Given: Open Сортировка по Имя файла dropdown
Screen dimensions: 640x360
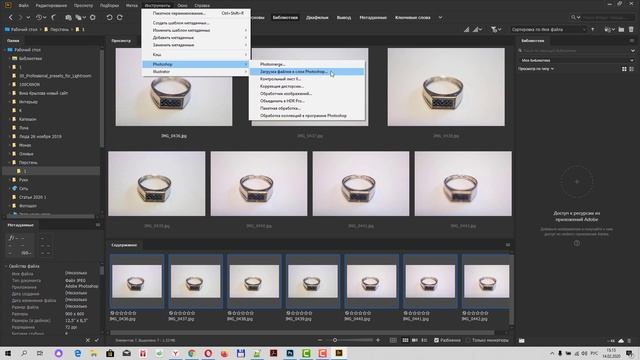Looking at the screenshot, I should click(x=548, y=29).
